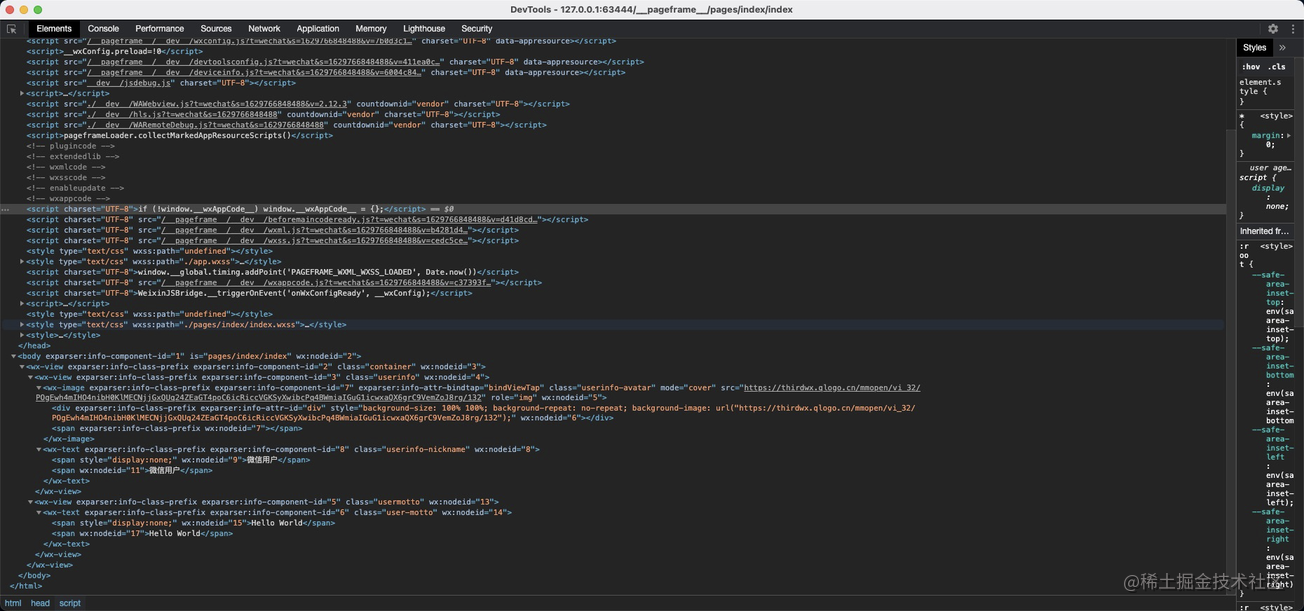Screen dimensions: 1304x611
Task: Select the wxappcode comment line
Action: pos(68,198)
